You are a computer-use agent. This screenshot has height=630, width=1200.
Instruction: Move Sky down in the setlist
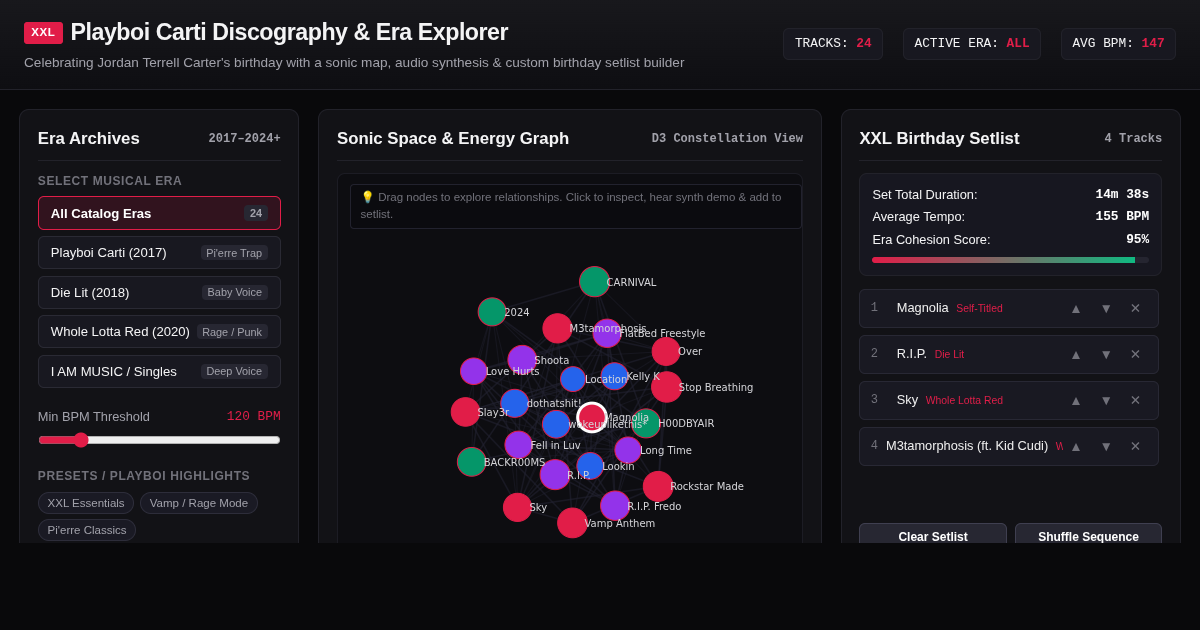coord(1106,400)
